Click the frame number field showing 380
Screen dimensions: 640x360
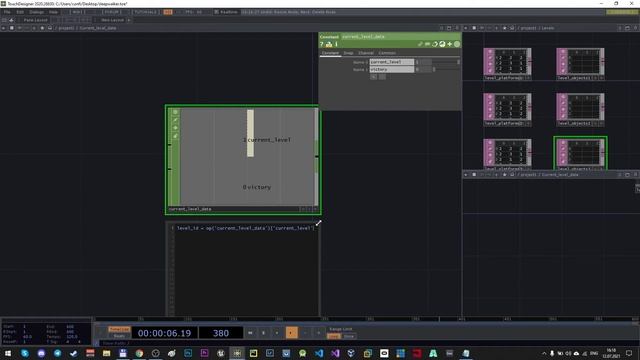pos(221,333)
